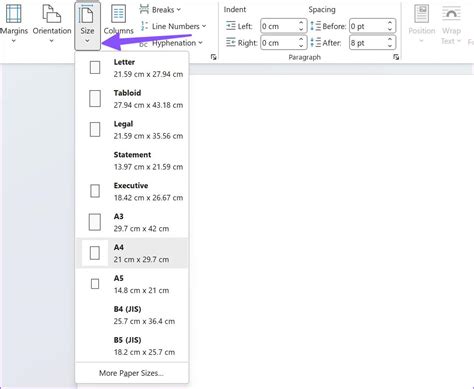Image resolution: width=474 pixels, height=389 pixels.
Task: Select Legal paper size
Action: click(x=132, y=130)
